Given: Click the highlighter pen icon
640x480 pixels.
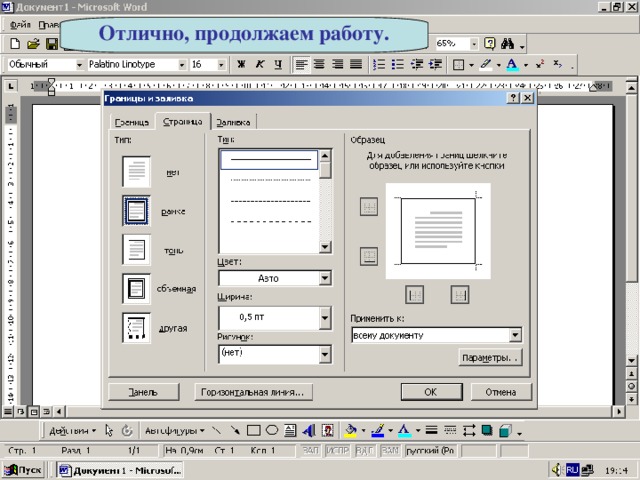Looking at the screenshot, I should point(486,64).
